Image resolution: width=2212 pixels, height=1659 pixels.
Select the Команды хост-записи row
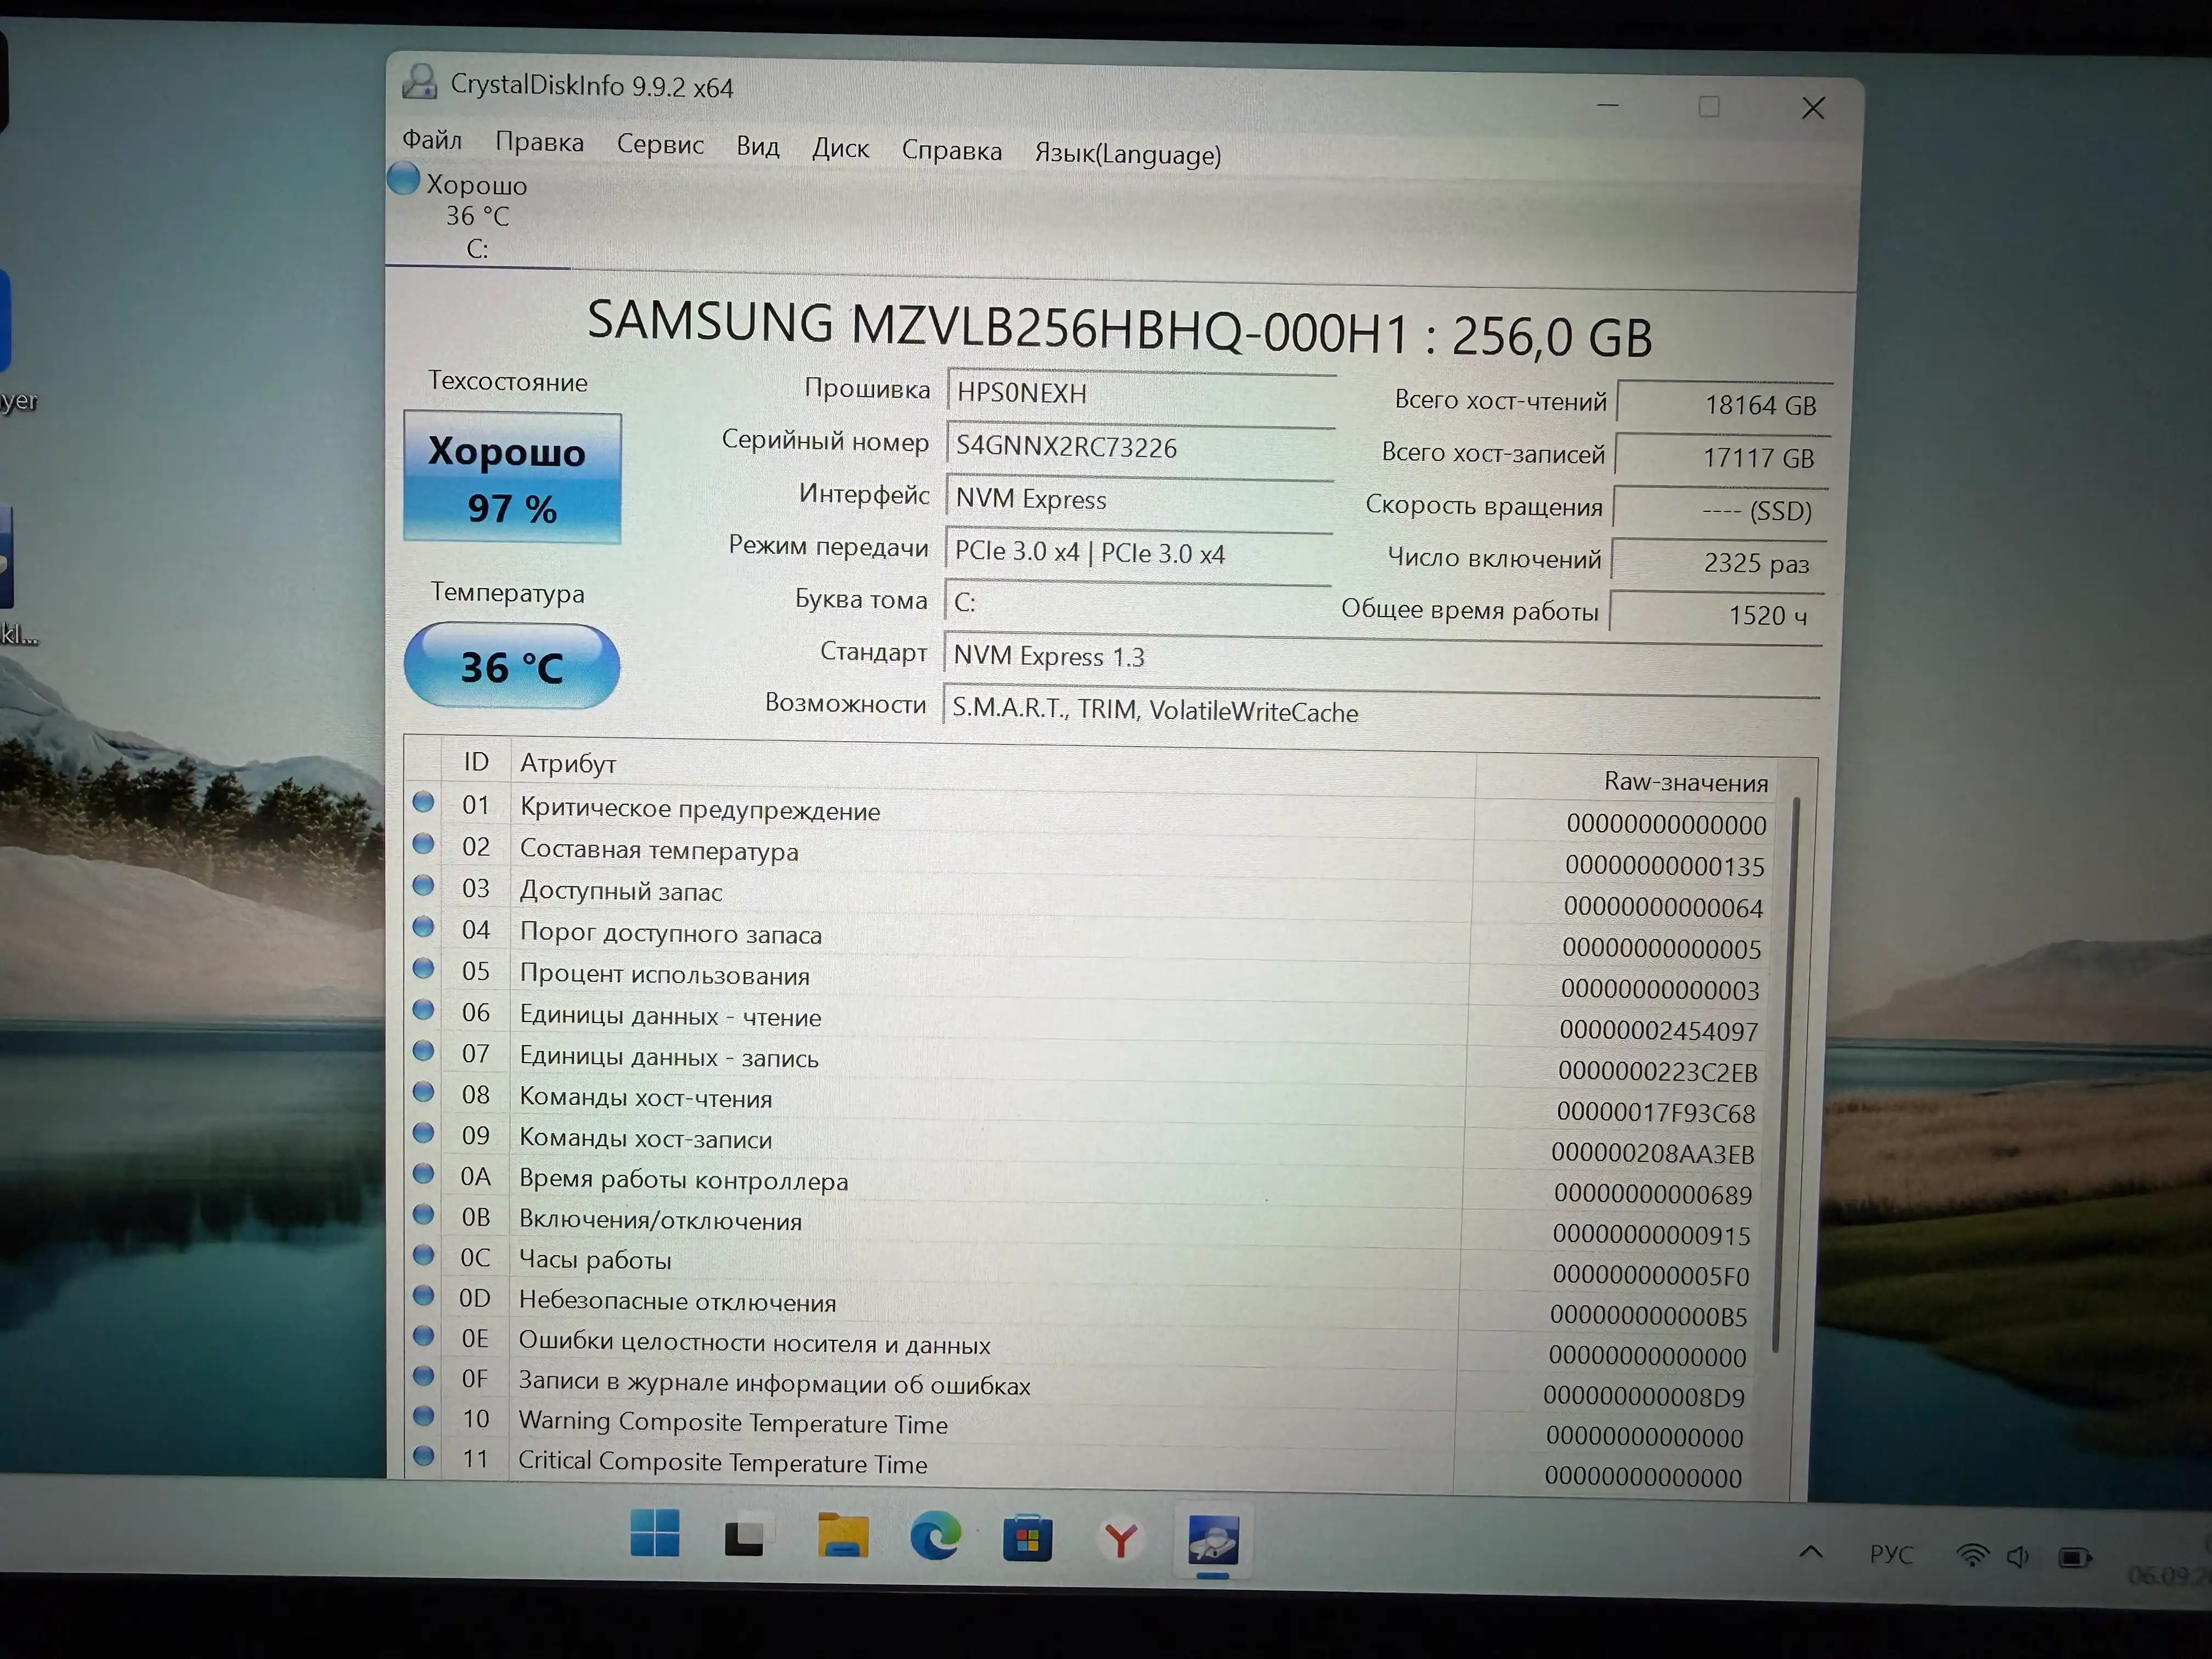click(1085, 1144)
